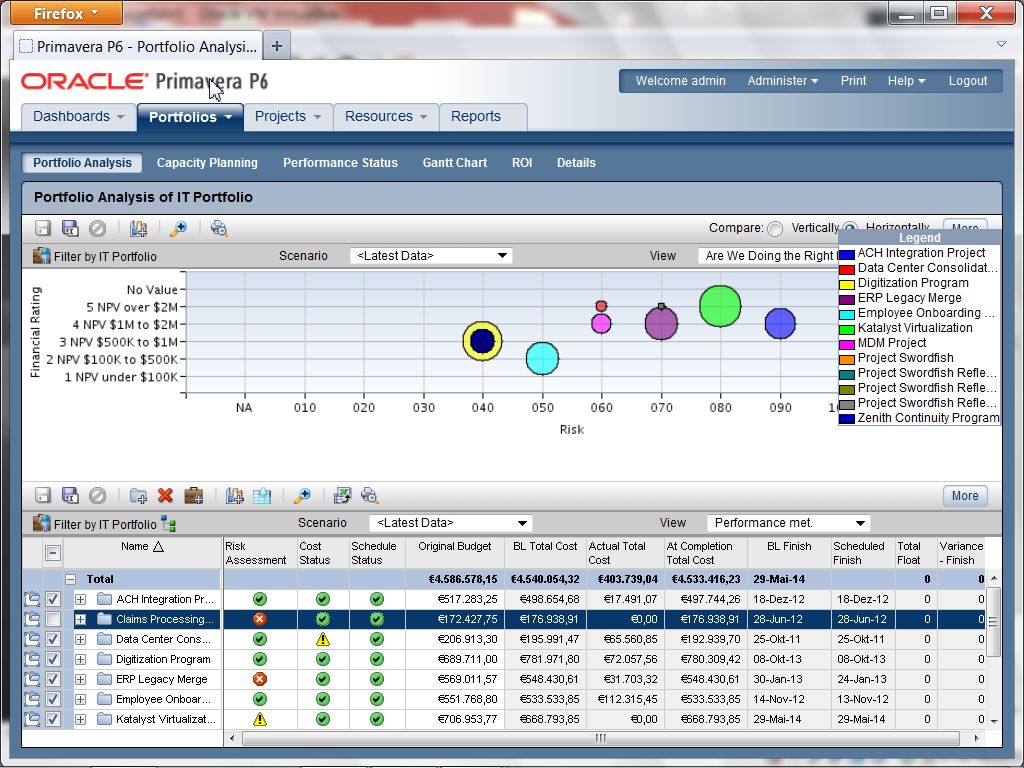The width and height of the screenshot is (1024, 768).
Task: Uncheck the ACH Integration project checkbox
Action: (x=53, y=599)
